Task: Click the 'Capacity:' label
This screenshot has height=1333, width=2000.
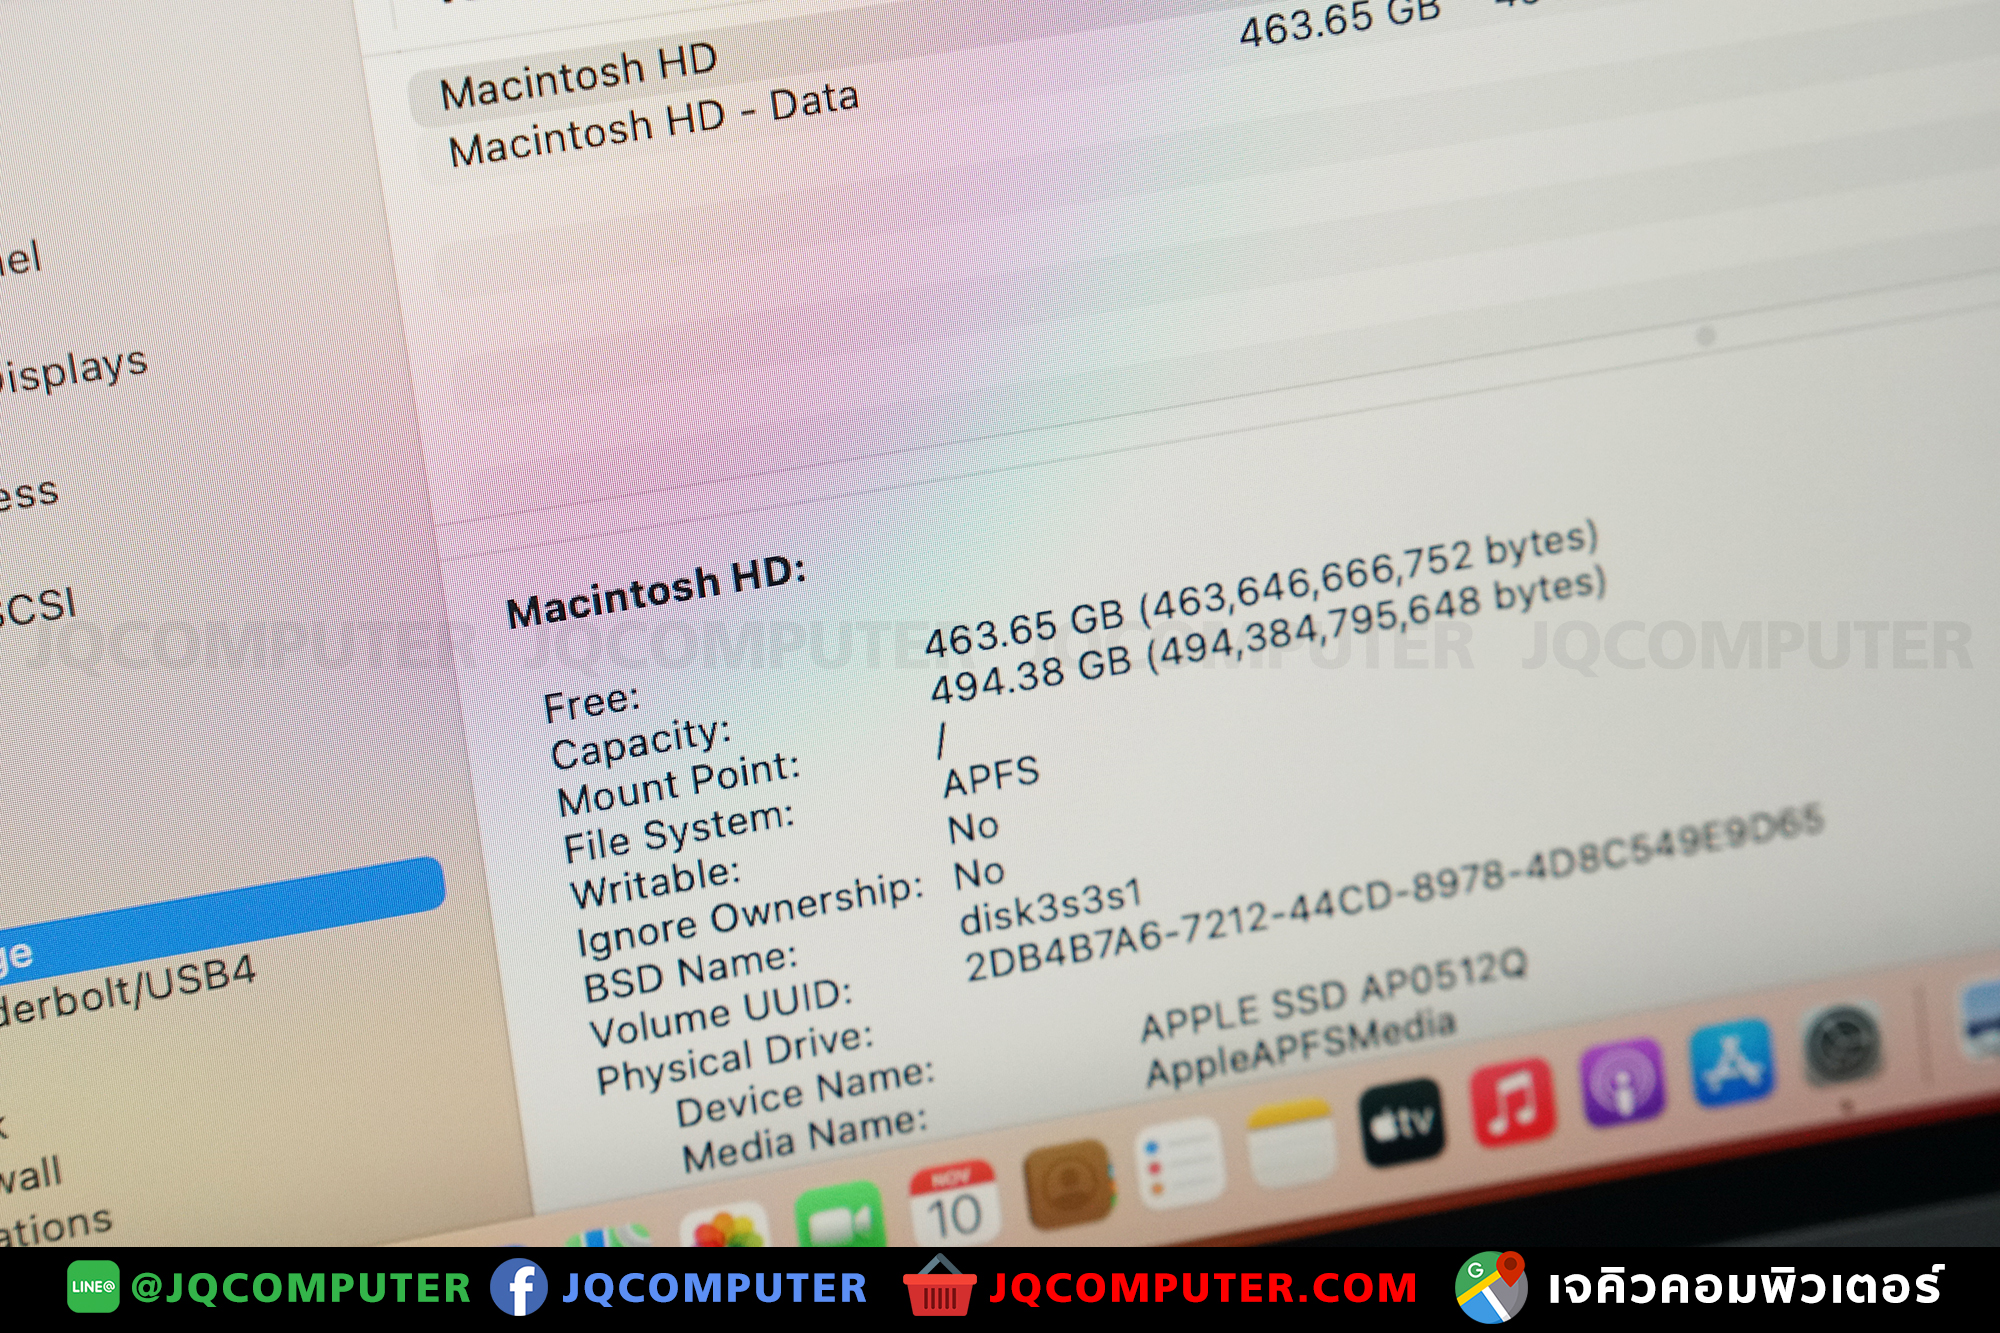Action: click(641, 743)
